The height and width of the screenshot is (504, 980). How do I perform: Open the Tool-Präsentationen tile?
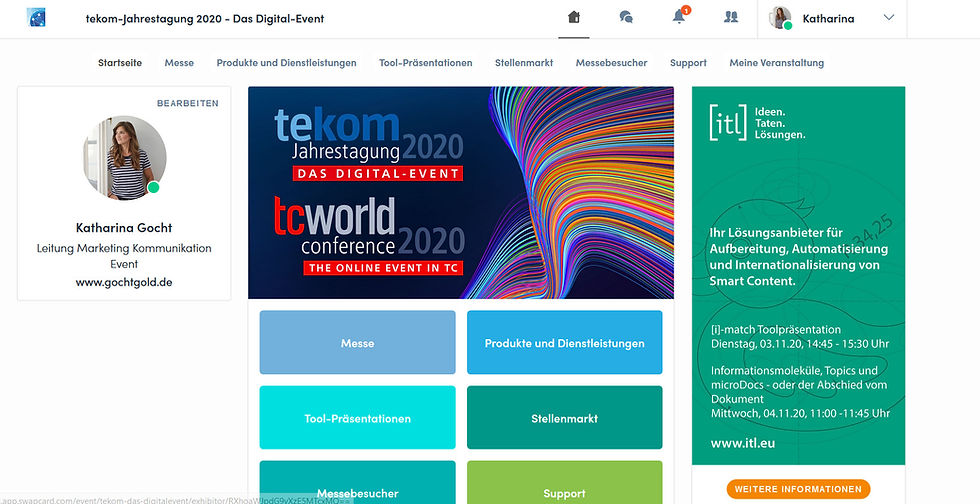358,418
